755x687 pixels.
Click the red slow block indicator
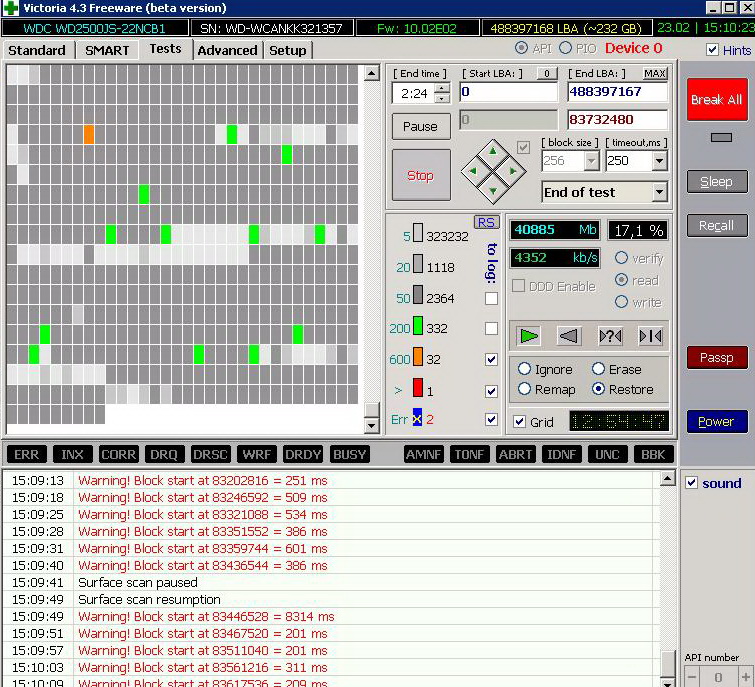click(417, 388)
